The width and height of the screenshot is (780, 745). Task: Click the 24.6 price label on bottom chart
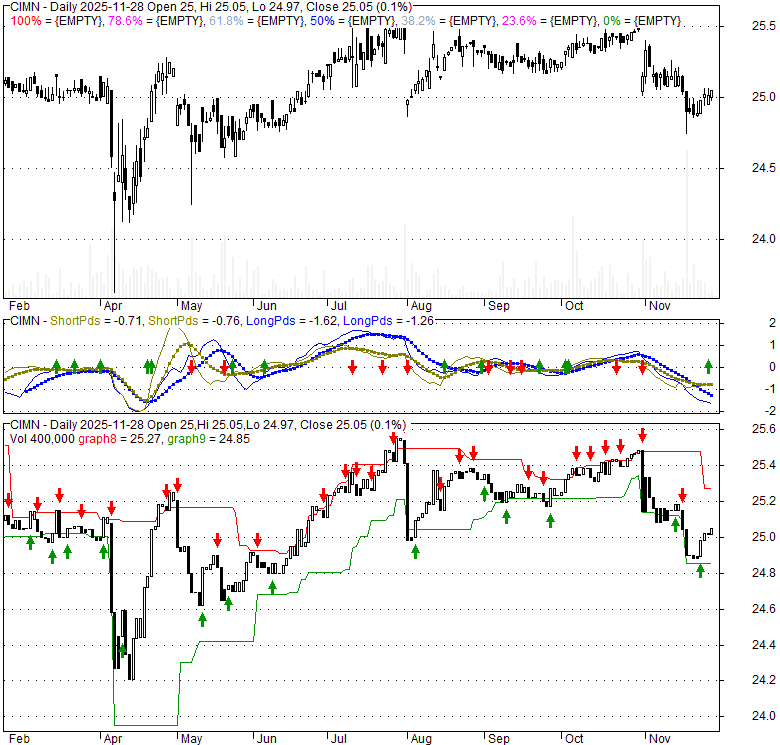pyautogui.click(x=763, y=609)
